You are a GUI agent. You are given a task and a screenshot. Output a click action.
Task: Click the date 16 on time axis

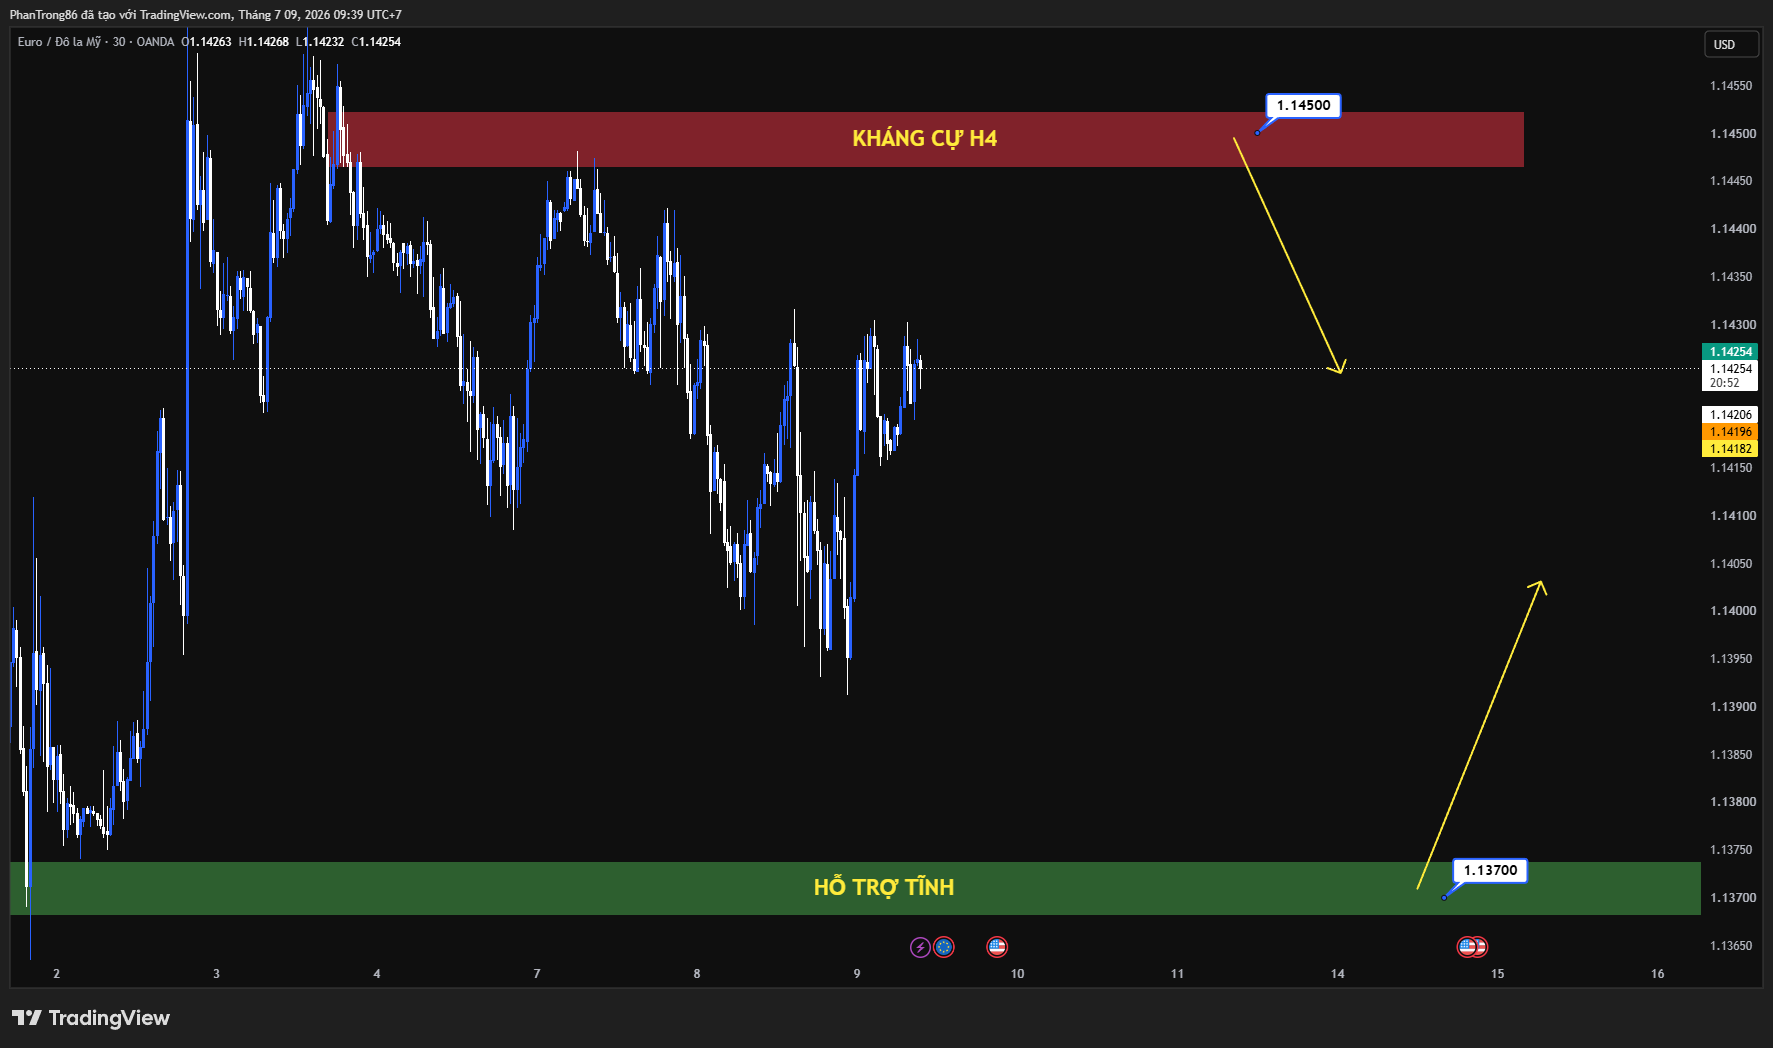(1657, 974)
